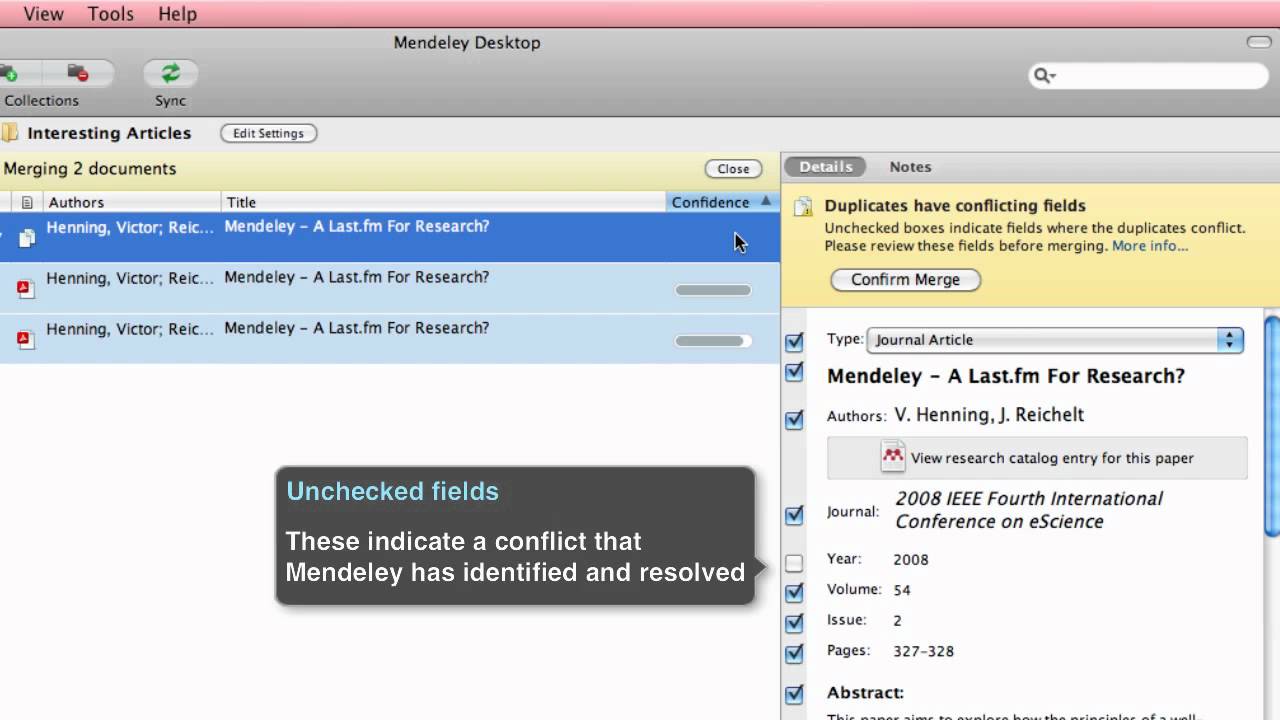This screenshot has width=1280, height=720.
Task: Check the unchecked Year field checkbox
Action: (x=794, y=563)
